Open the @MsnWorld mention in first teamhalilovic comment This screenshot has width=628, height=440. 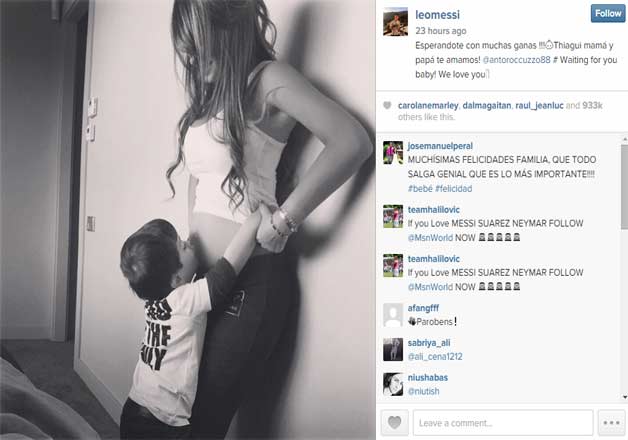point(430,238)
